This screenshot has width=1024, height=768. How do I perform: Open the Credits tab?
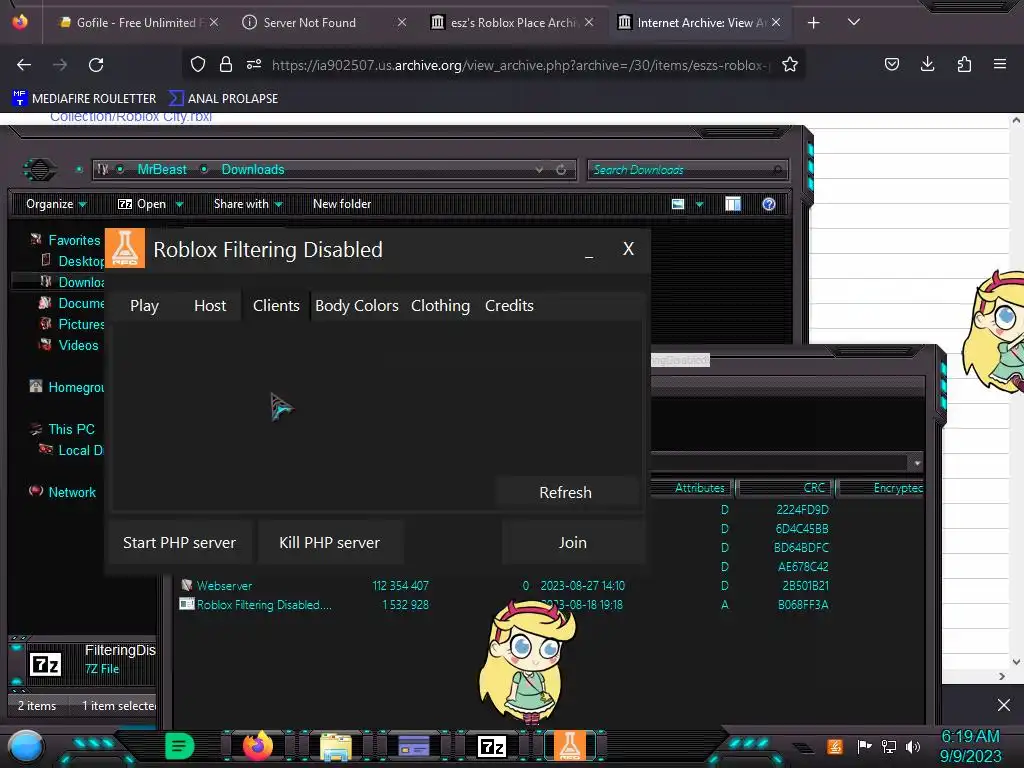[509, 306]
